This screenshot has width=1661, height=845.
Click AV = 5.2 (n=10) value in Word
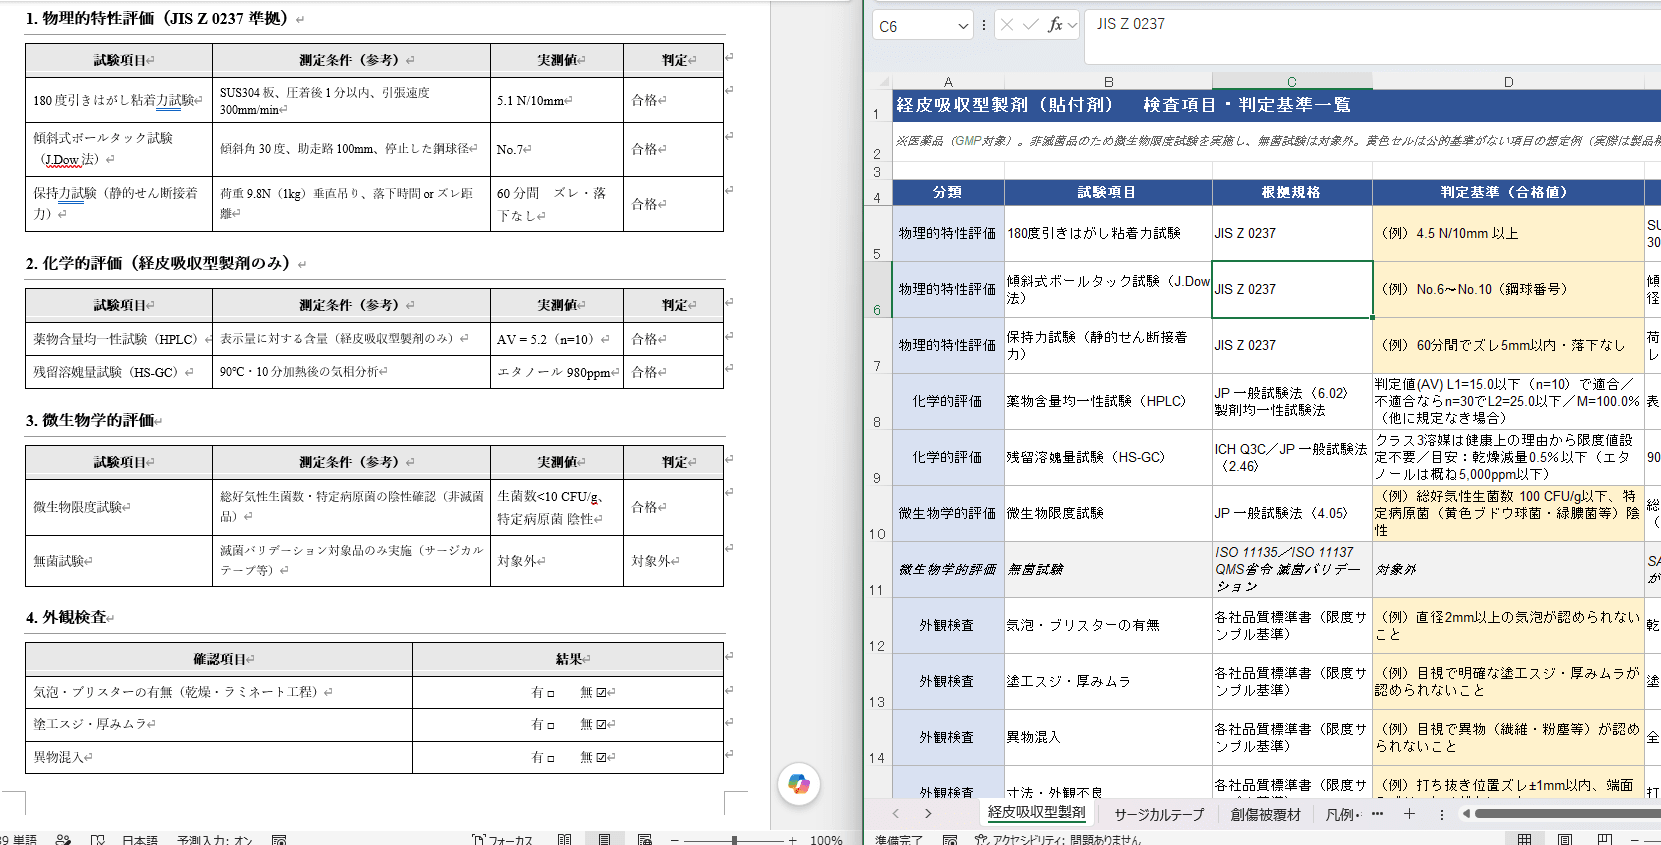click(x=548, y=339)
